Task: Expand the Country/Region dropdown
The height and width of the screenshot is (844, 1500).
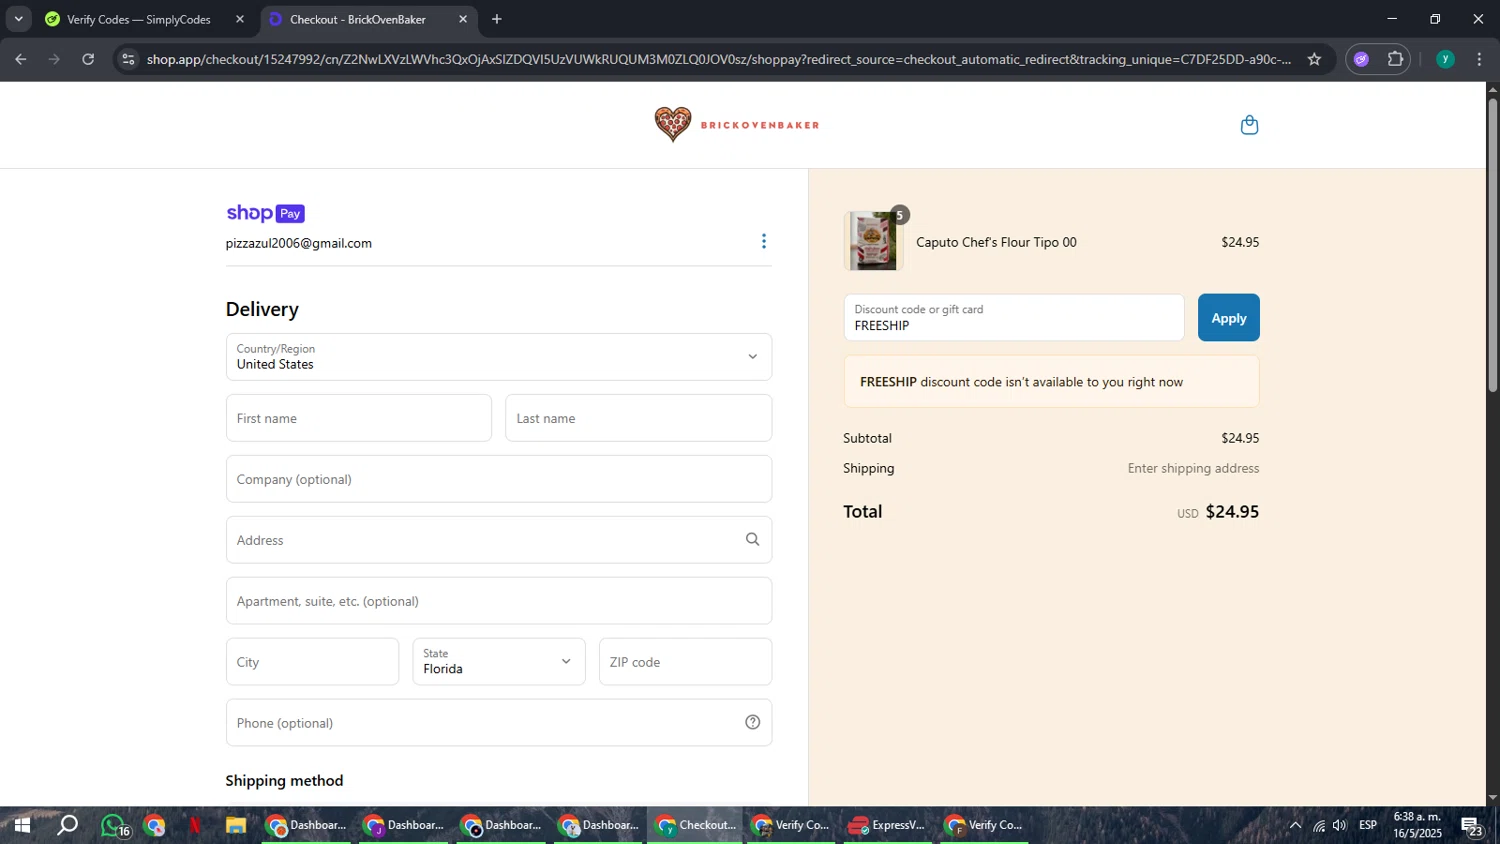Action: click(x=499, y=357)
